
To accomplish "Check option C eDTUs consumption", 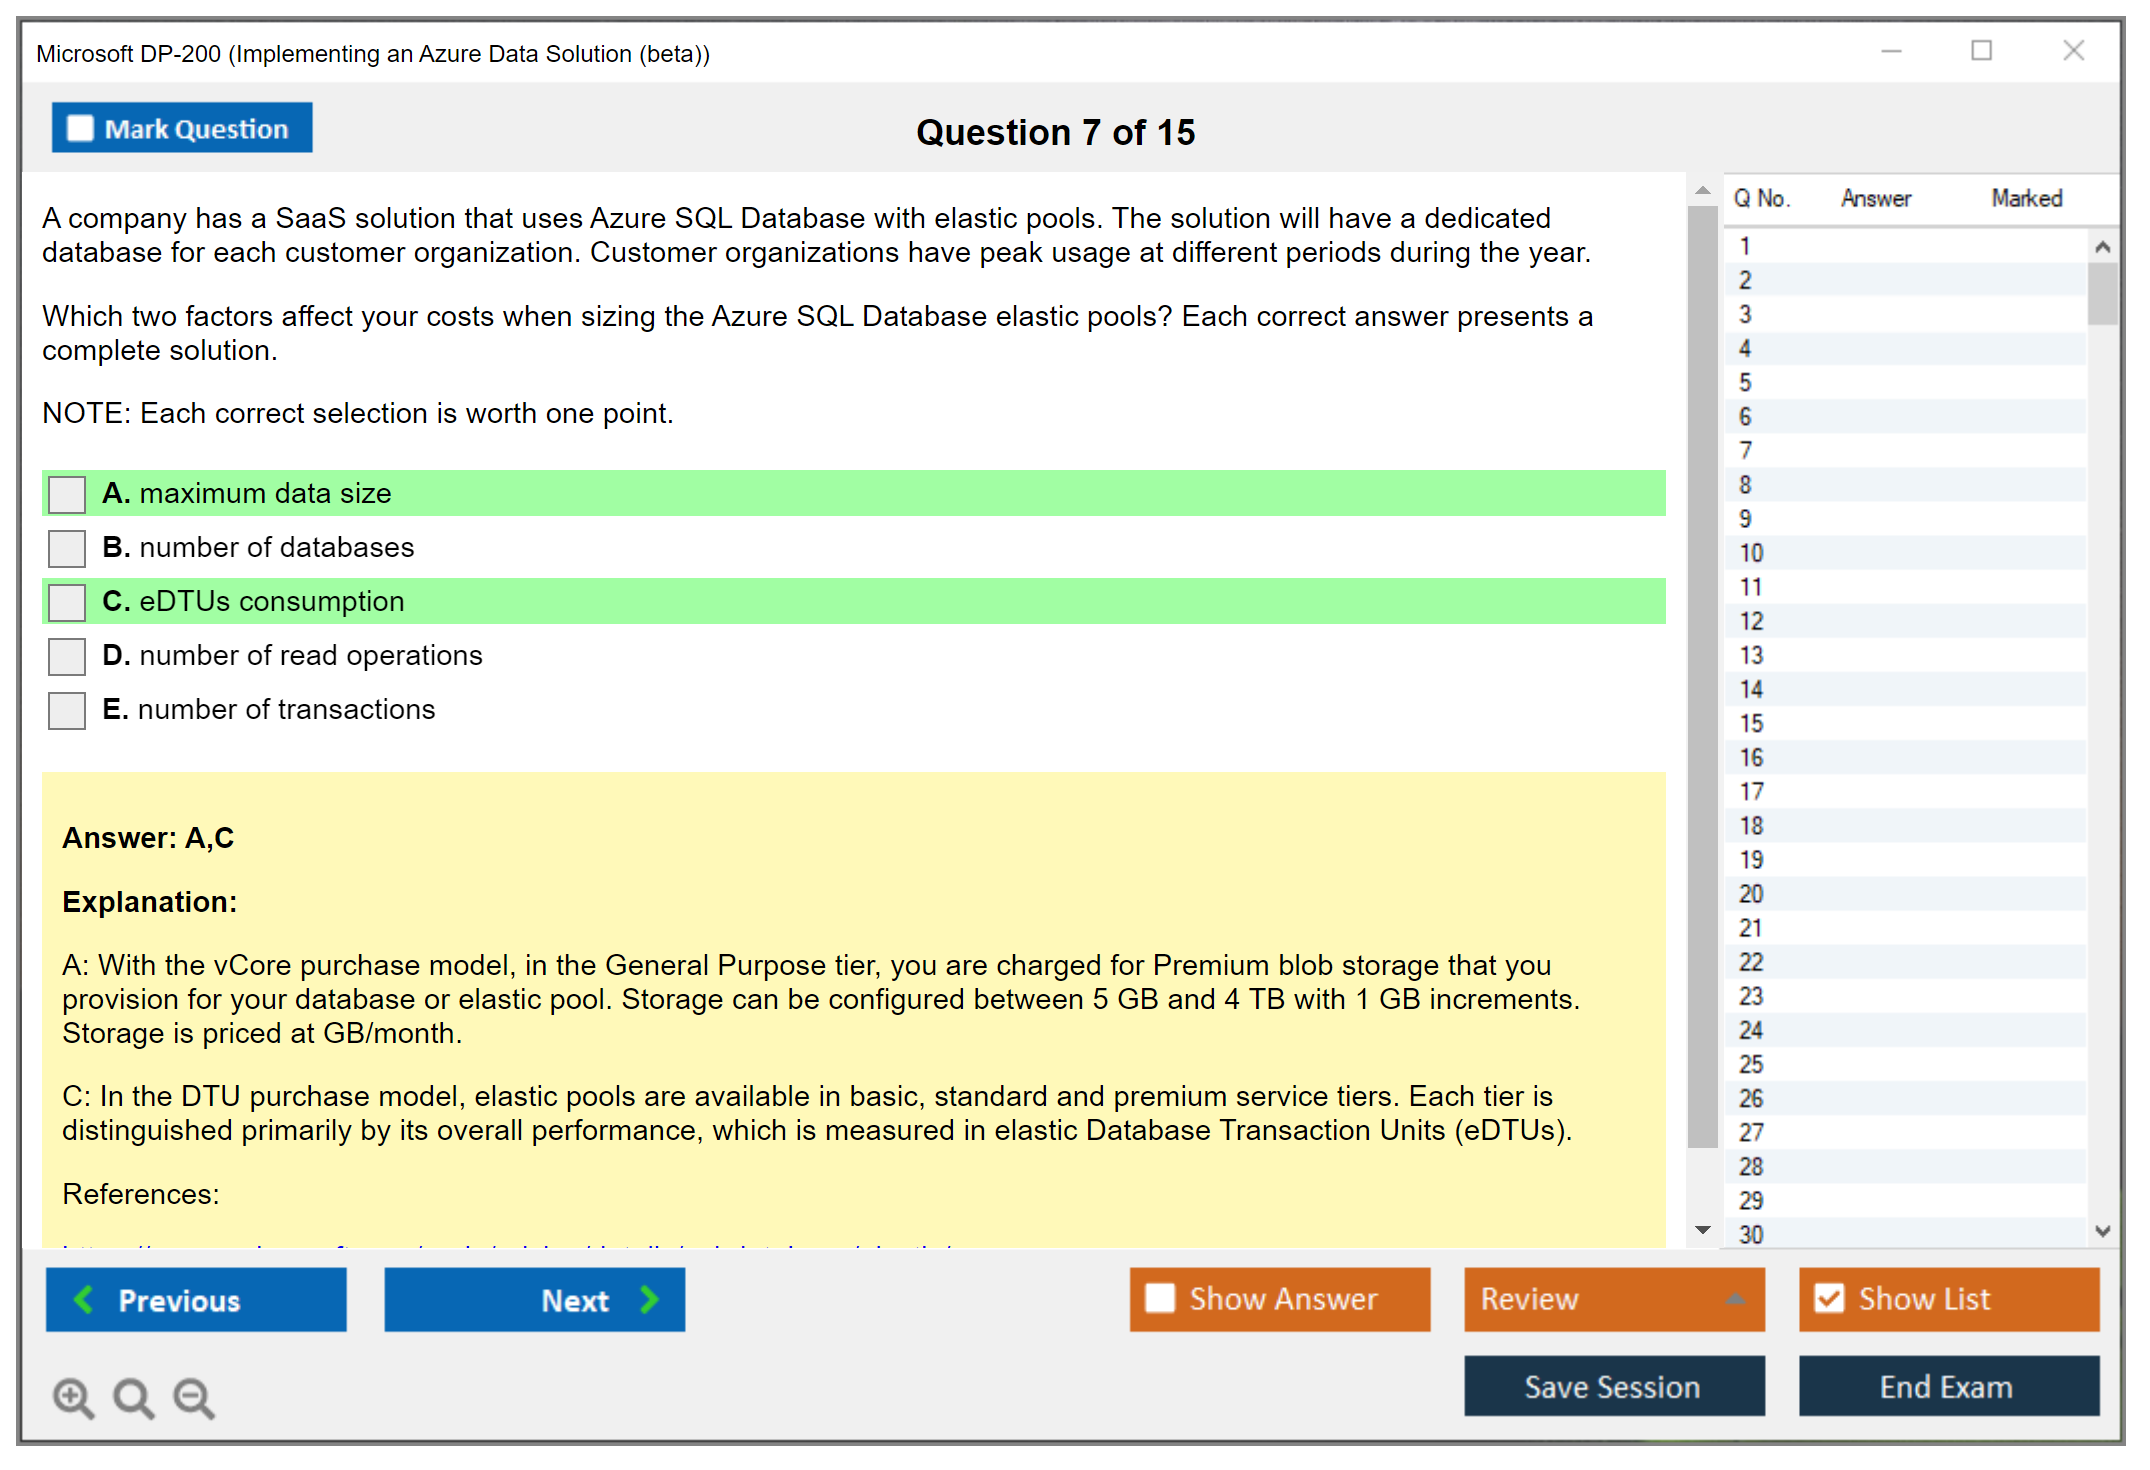I will pos(67,602).
